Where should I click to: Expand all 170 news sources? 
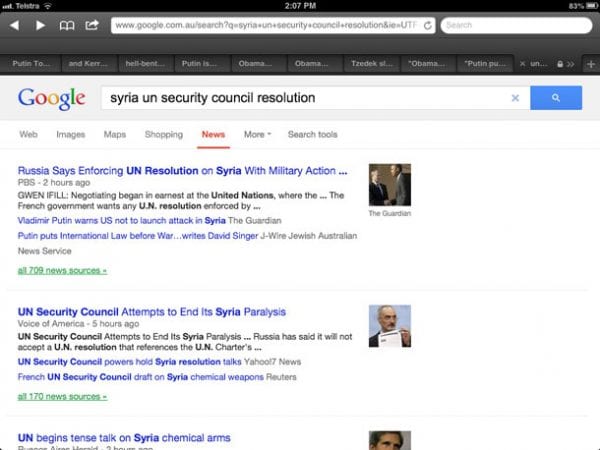click(x=62, y=397)
